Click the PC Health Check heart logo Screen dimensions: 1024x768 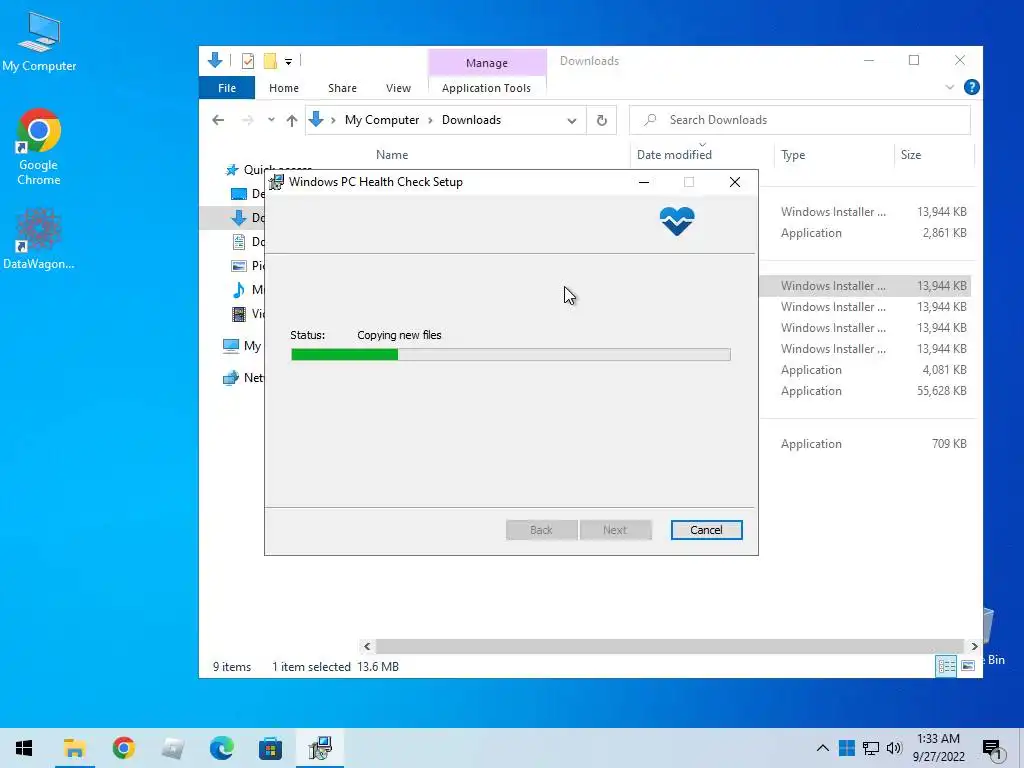pos(677,221)
